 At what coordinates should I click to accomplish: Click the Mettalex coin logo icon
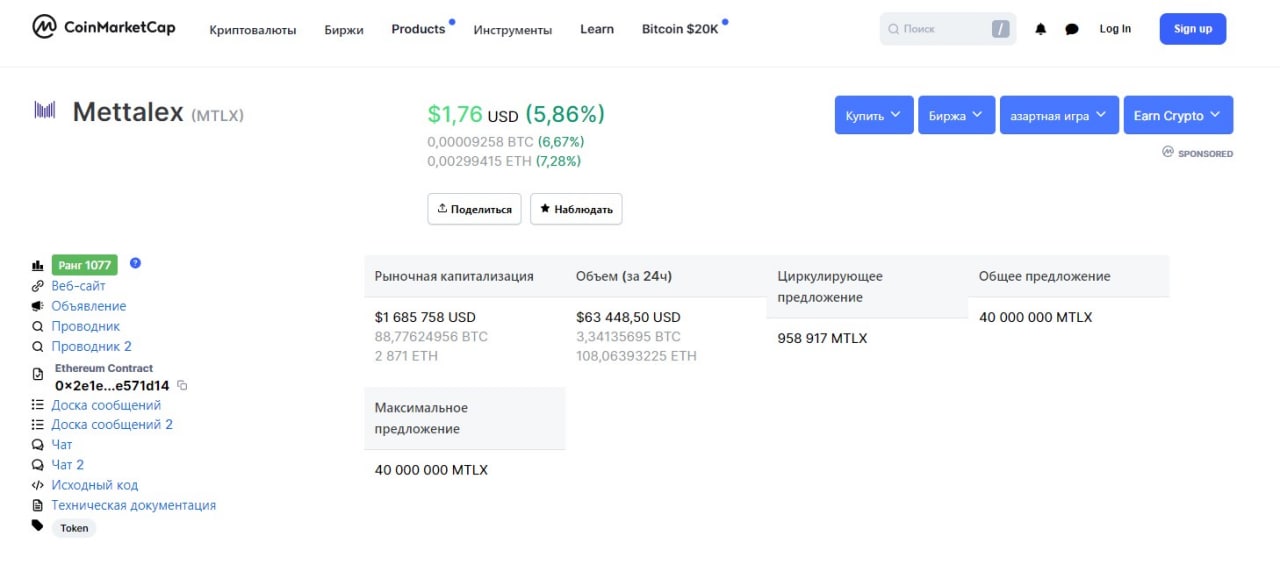pyautogui.click(x=45, y=110)
